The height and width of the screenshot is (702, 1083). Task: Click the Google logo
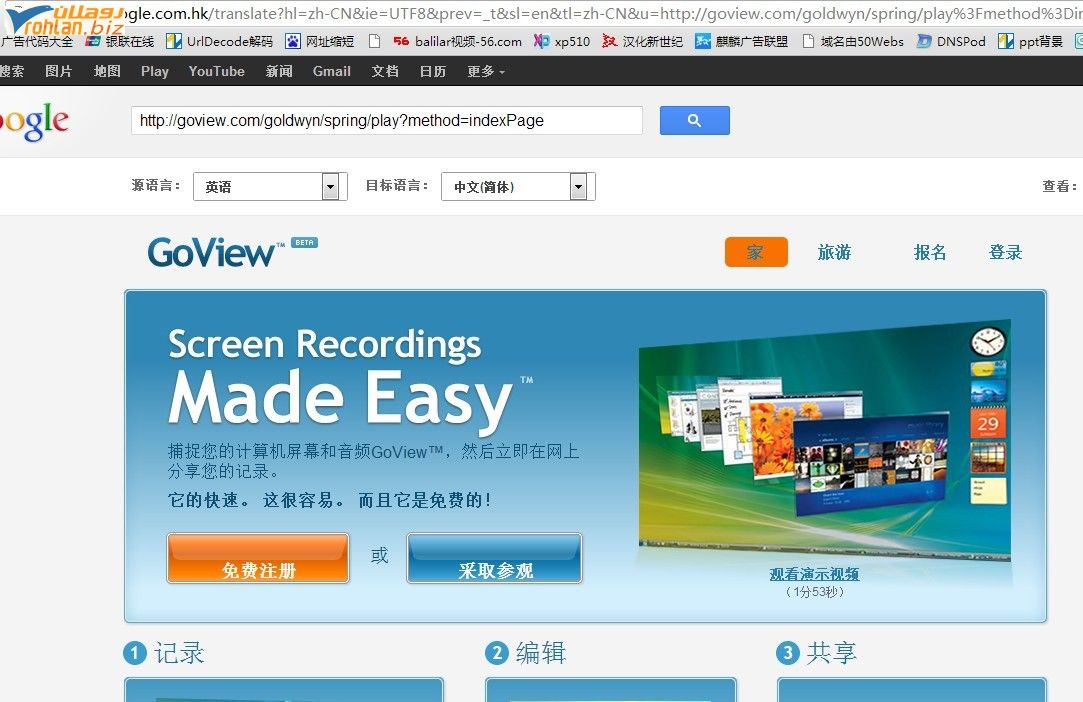click(35, 122)
